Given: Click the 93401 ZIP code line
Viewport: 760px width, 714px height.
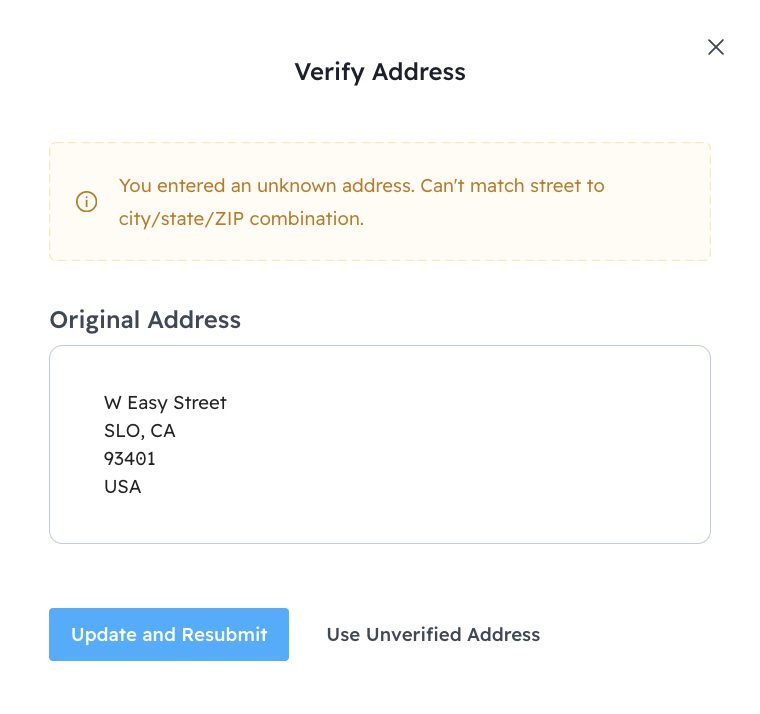Looking at the screenshot, I should pos(130,459).
